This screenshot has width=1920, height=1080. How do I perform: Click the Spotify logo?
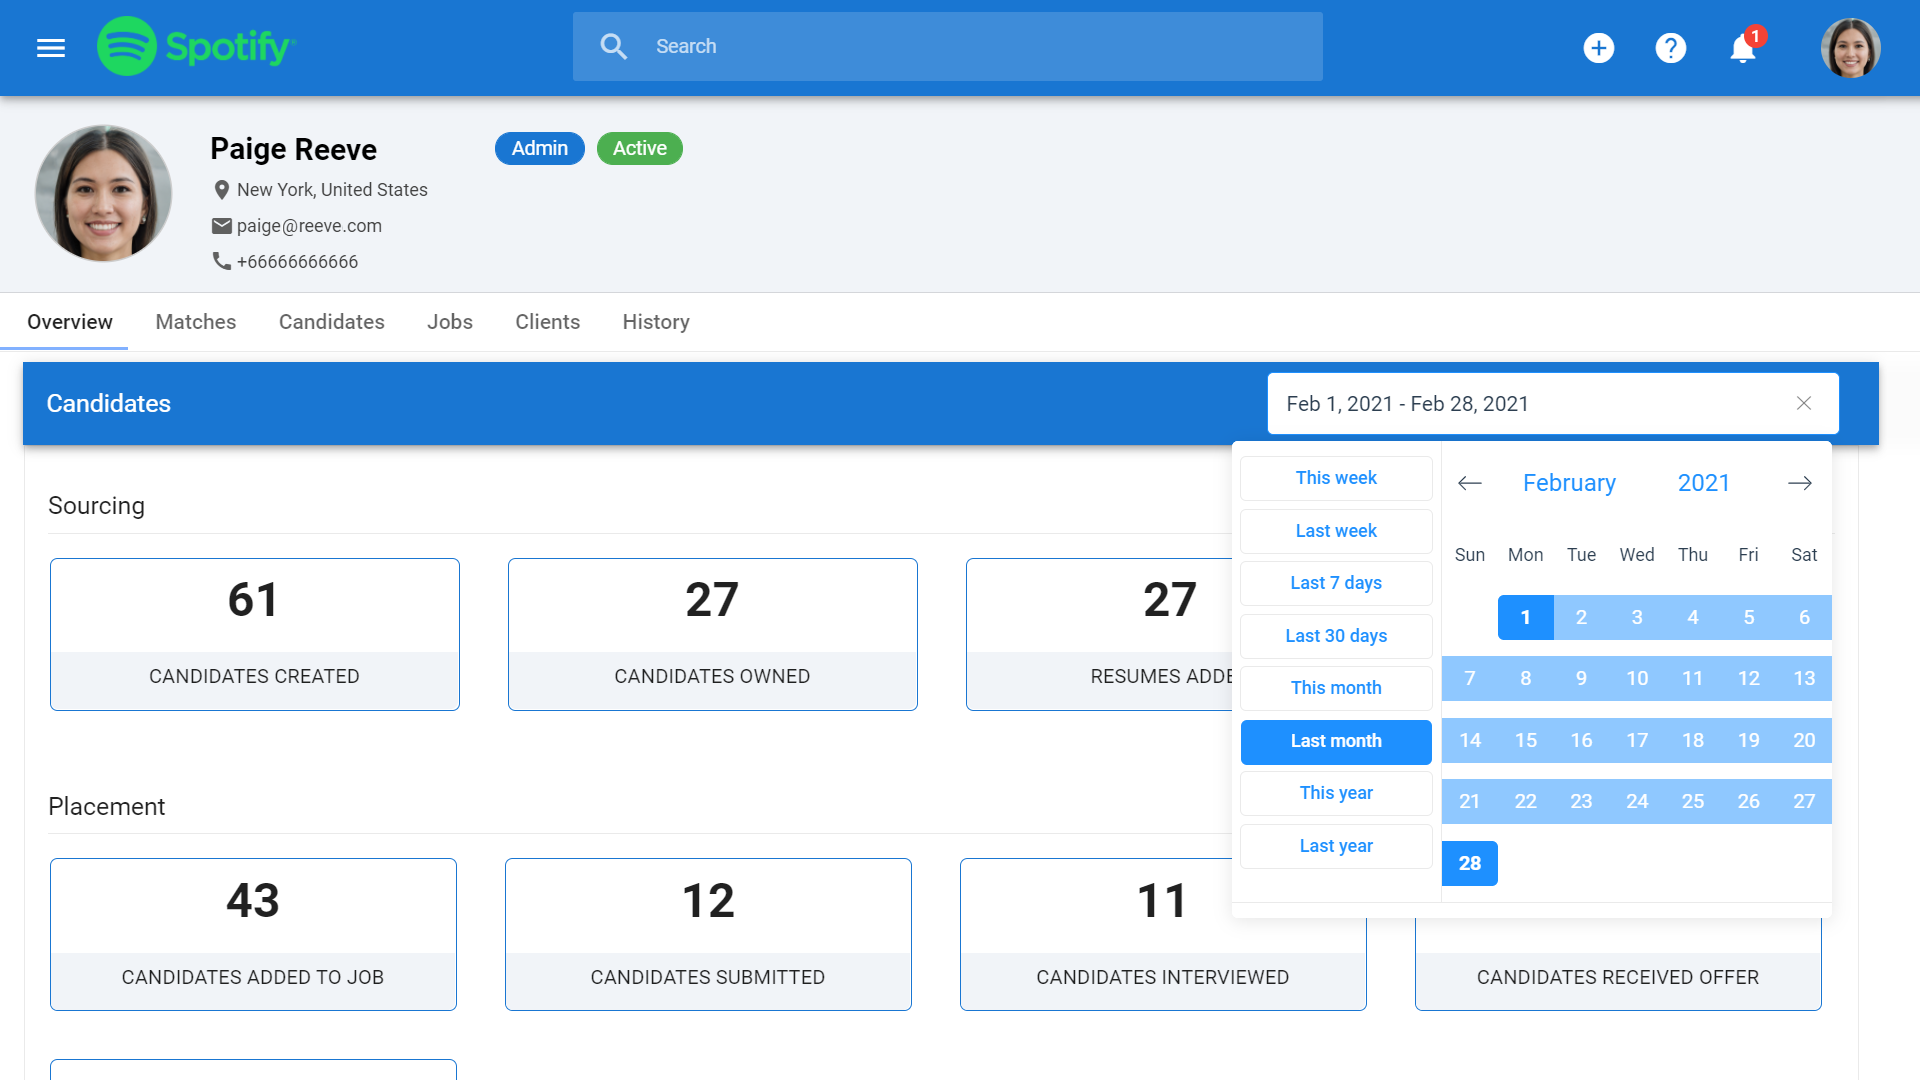click(x=196, y=47)
